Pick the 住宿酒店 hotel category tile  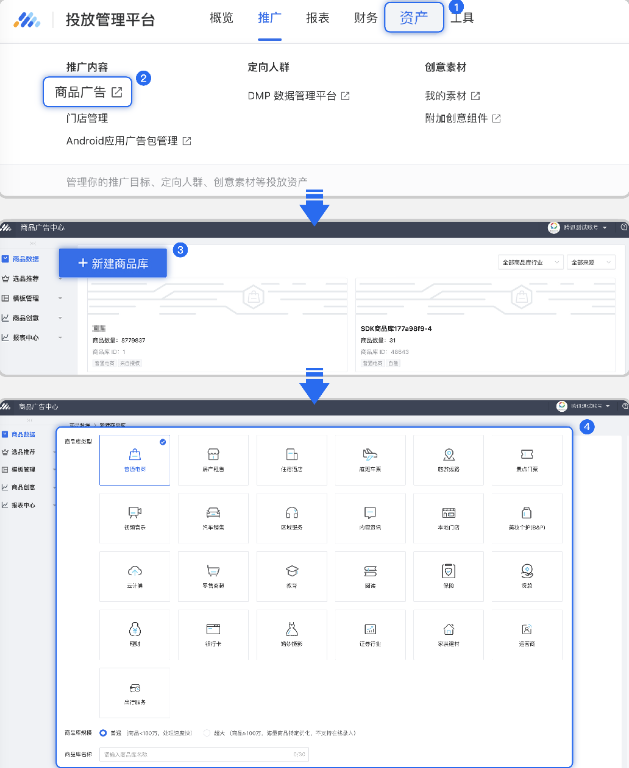point(291,460)
